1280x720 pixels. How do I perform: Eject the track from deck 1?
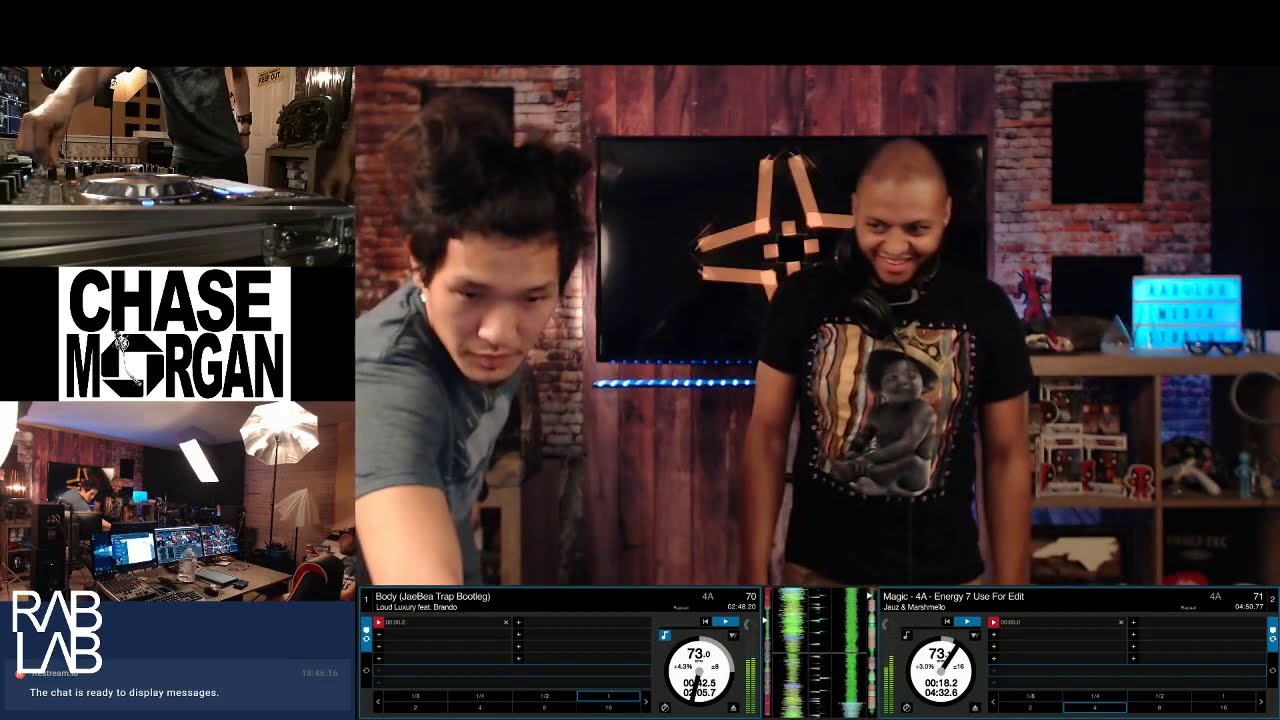tap(733, 708)
